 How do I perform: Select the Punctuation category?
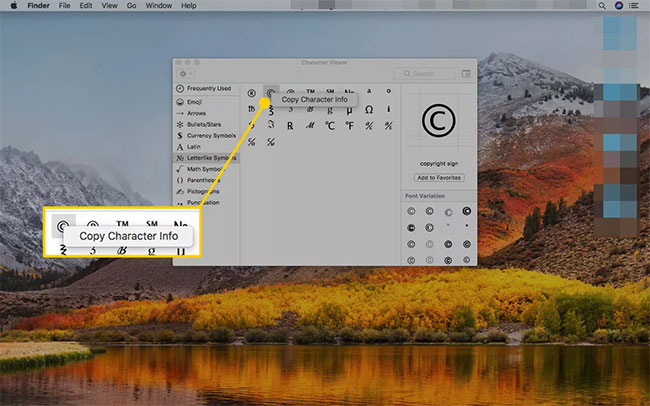pos(206,203)
